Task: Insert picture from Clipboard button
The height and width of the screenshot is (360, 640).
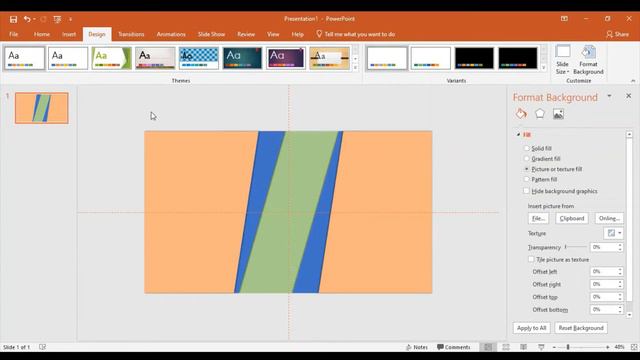Action: (x=572, y=218)
